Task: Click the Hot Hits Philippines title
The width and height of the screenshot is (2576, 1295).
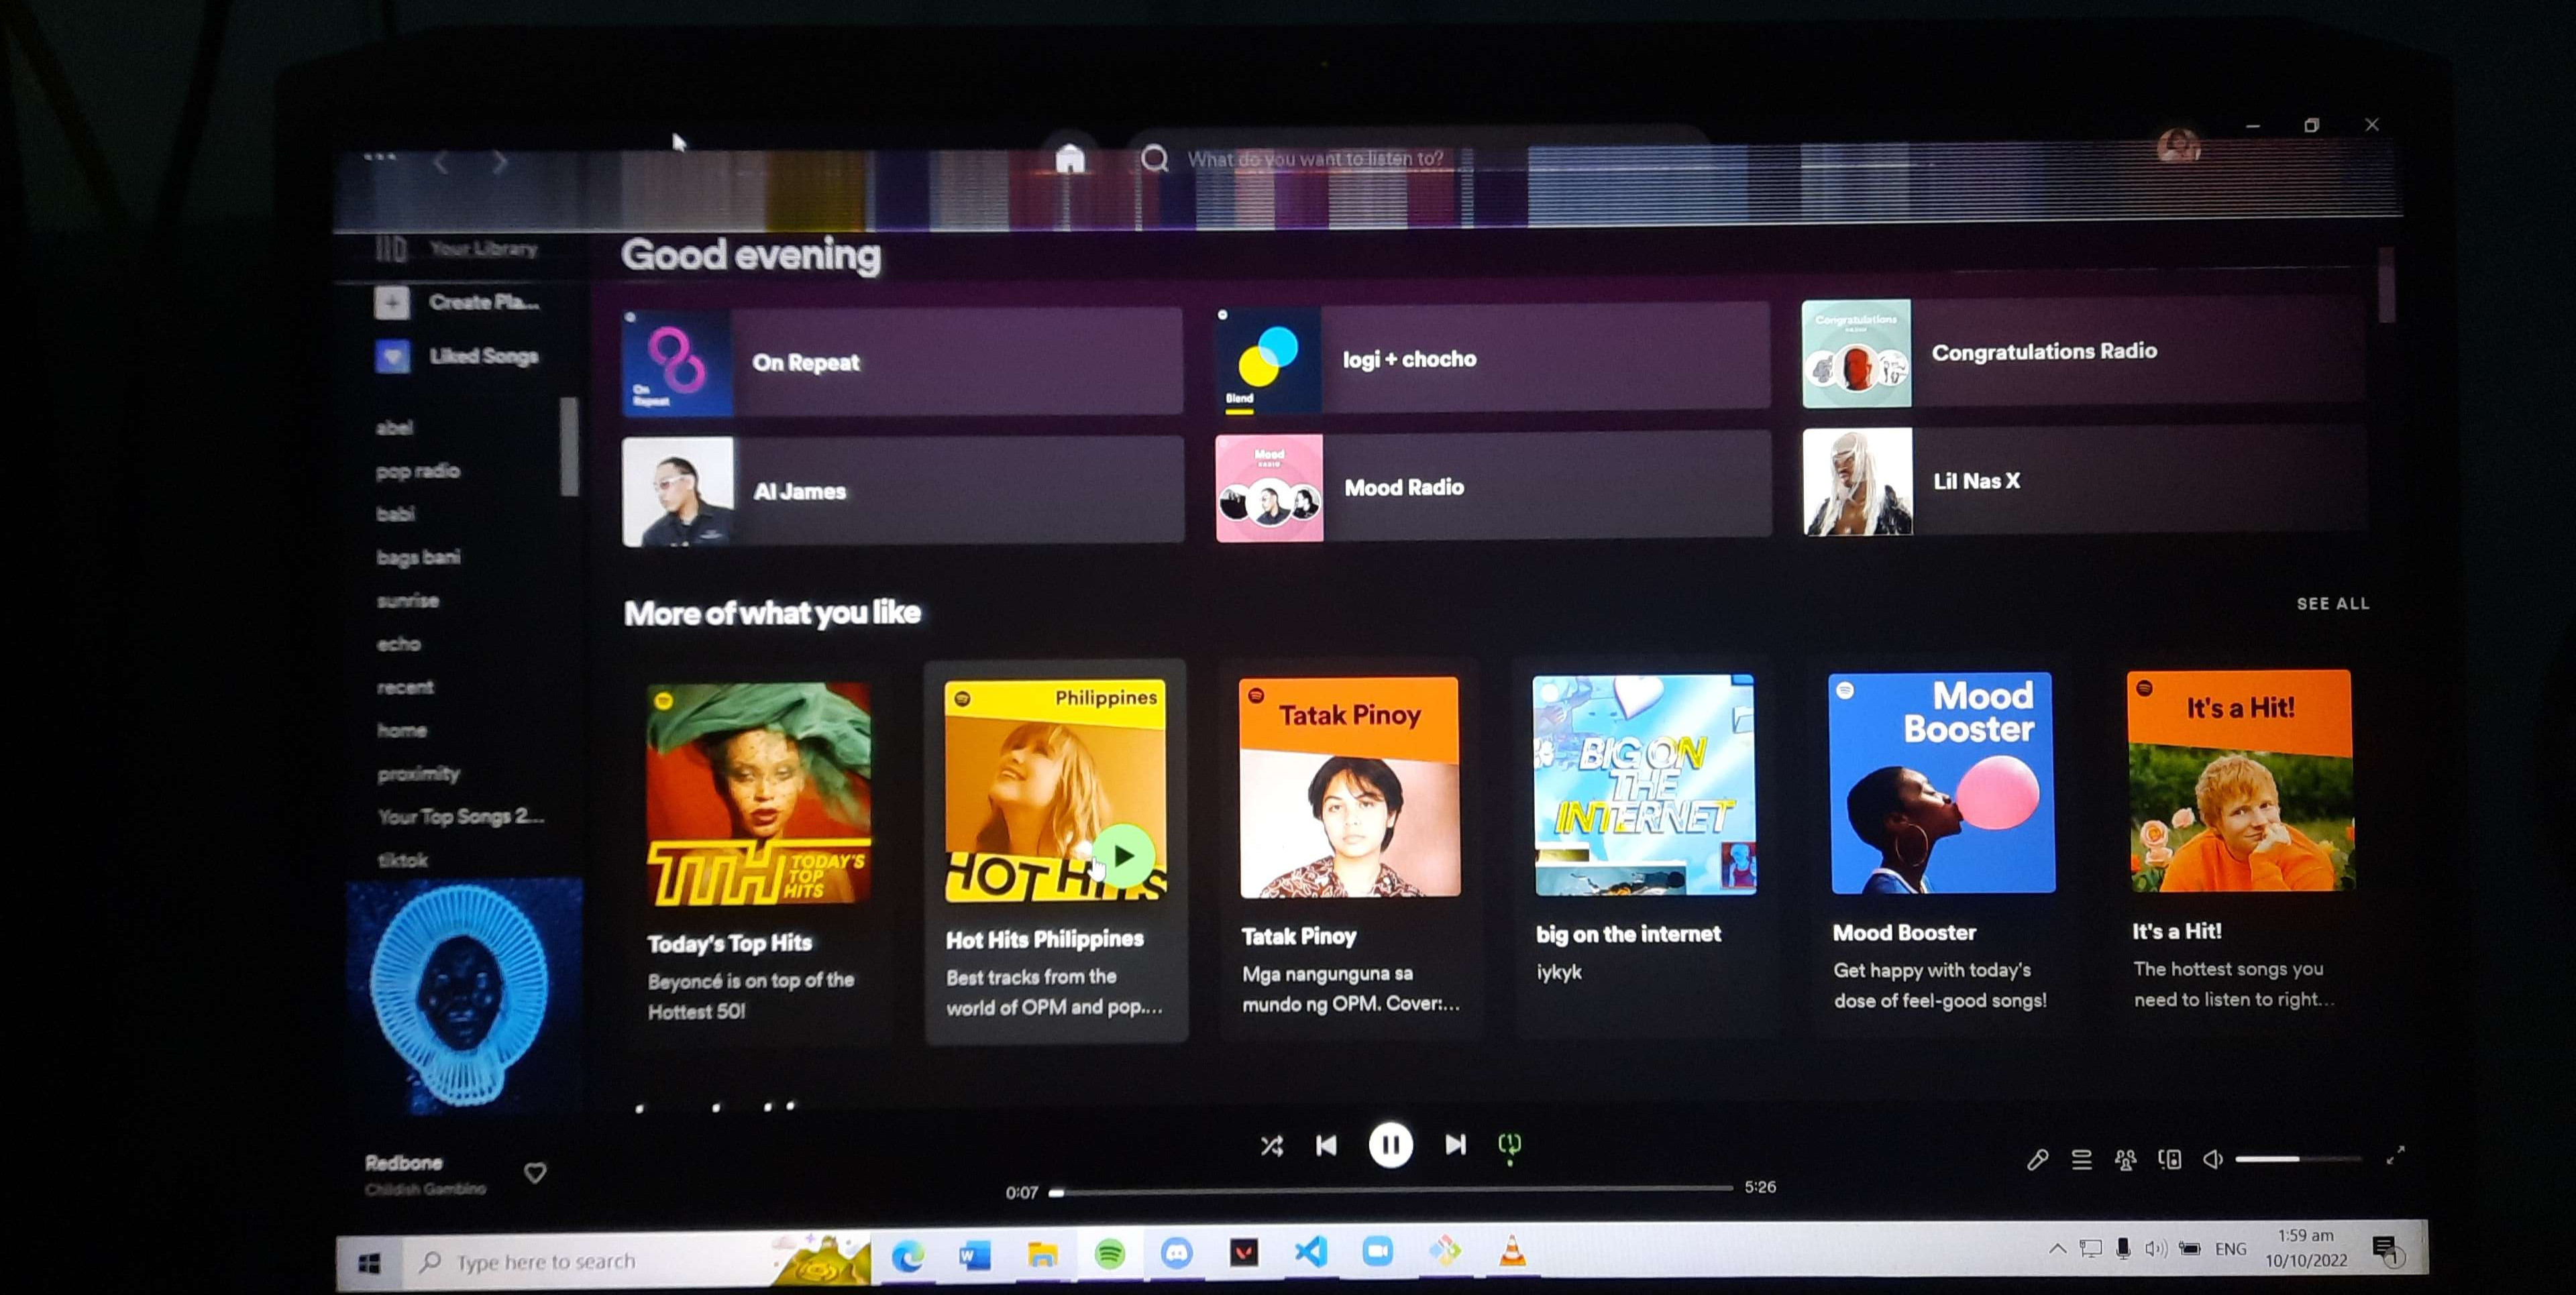Action: 1045,940
